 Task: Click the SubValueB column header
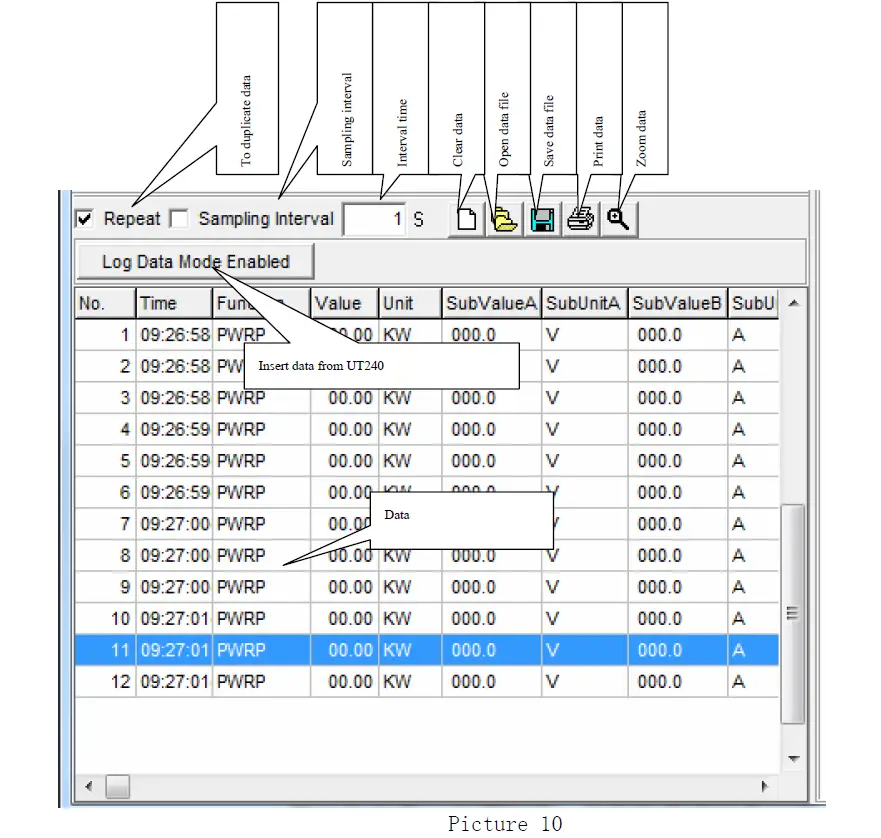(x=678, y=304)
